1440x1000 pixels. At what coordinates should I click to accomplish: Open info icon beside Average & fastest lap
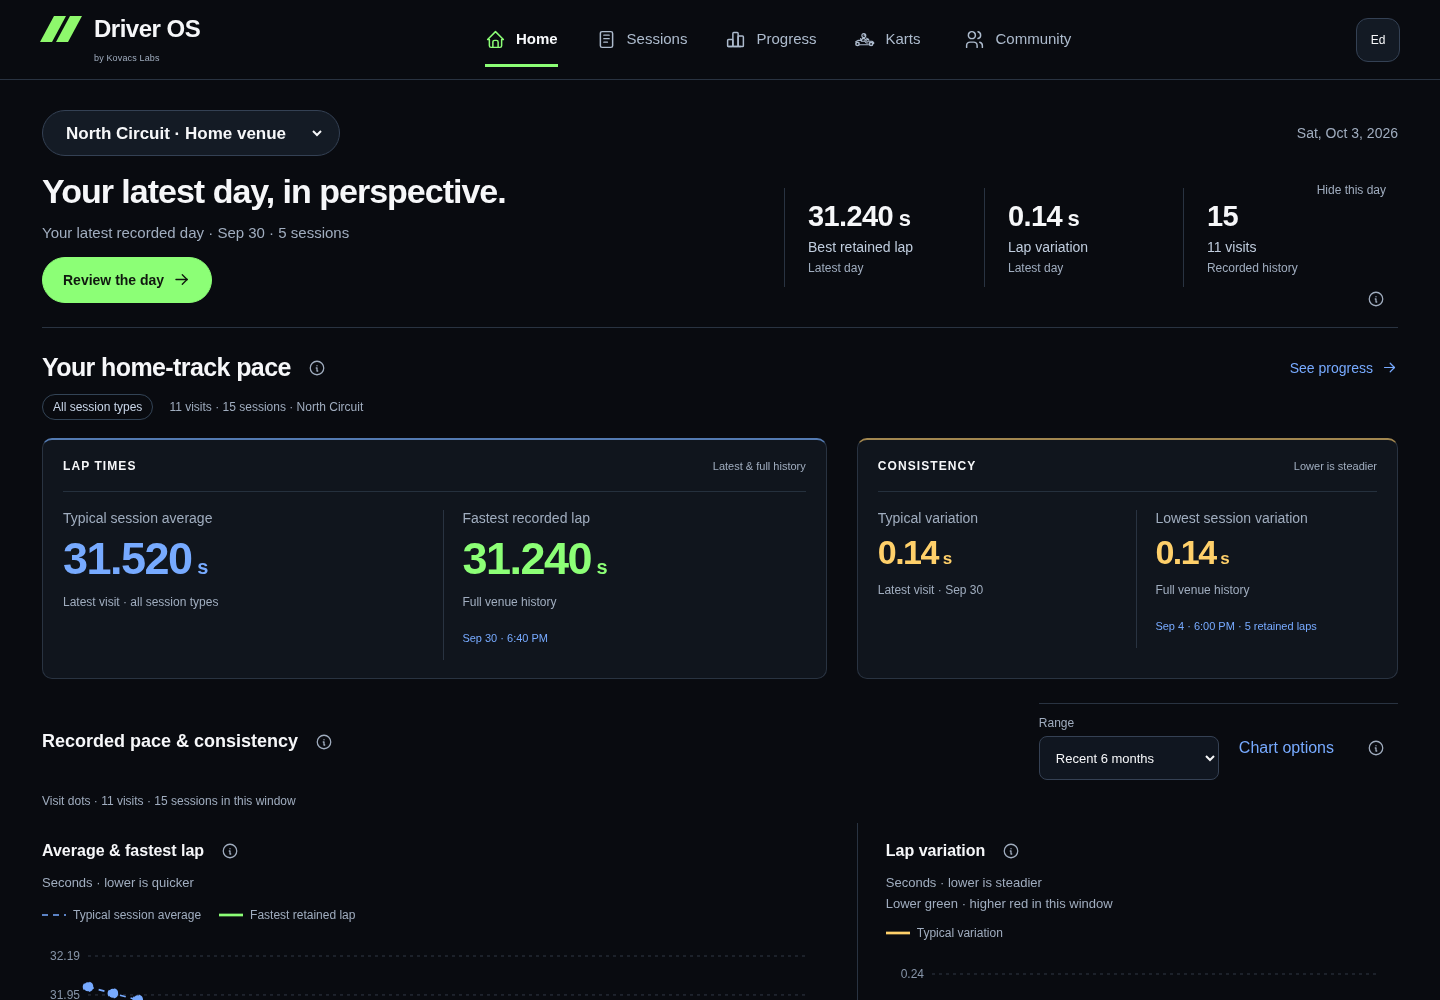pos(230,851)
